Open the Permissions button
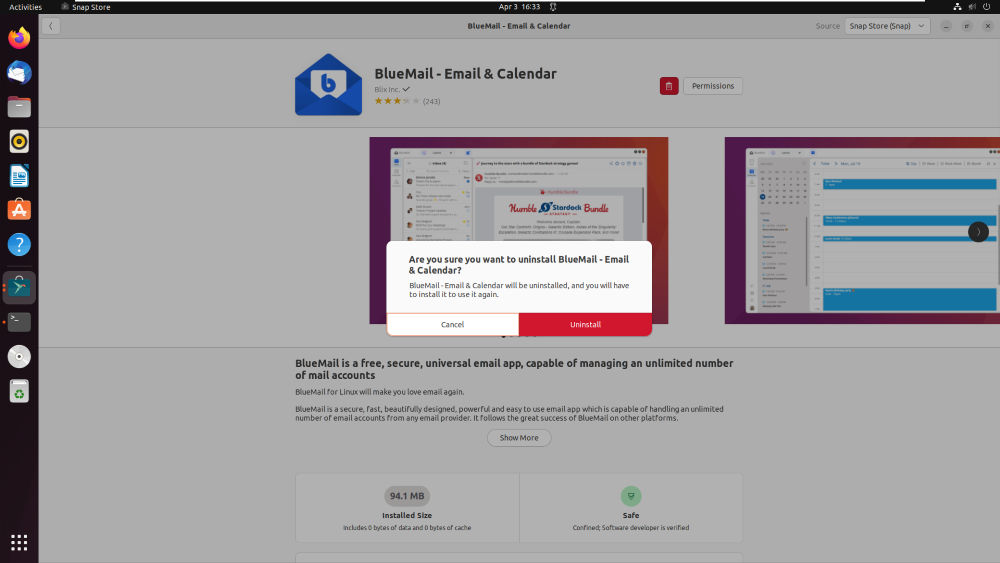Screen dimensions: 1000x563 (x=713, y=86)
